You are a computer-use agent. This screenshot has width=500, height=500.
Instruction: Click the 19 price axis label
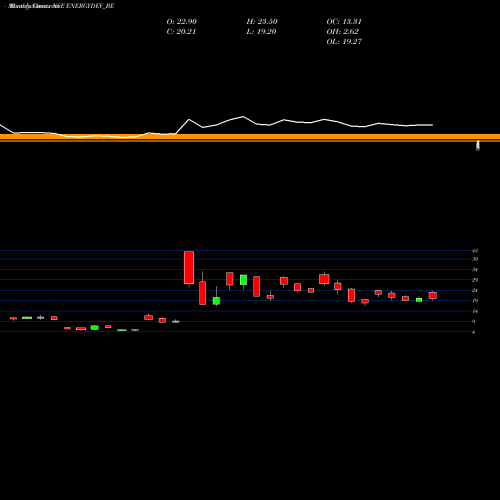(475, 301)
